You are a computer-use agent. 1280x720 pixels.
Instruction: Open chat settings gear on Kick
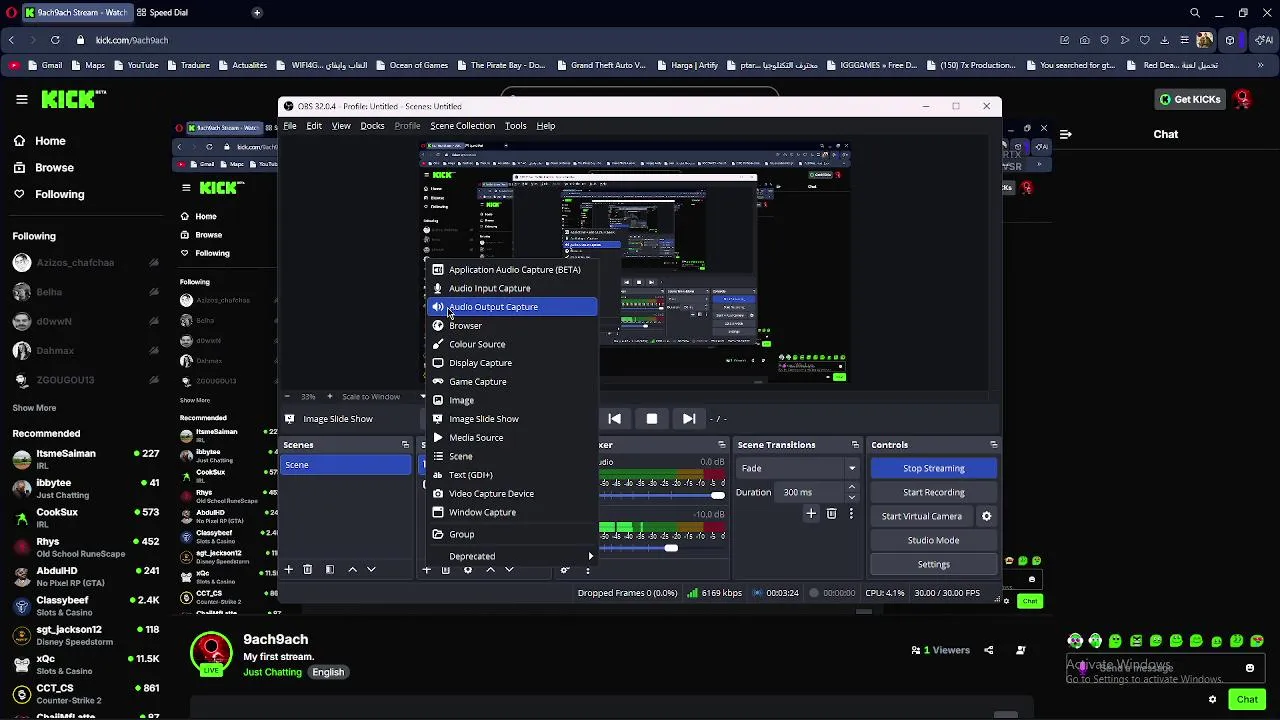[1212, 699]
